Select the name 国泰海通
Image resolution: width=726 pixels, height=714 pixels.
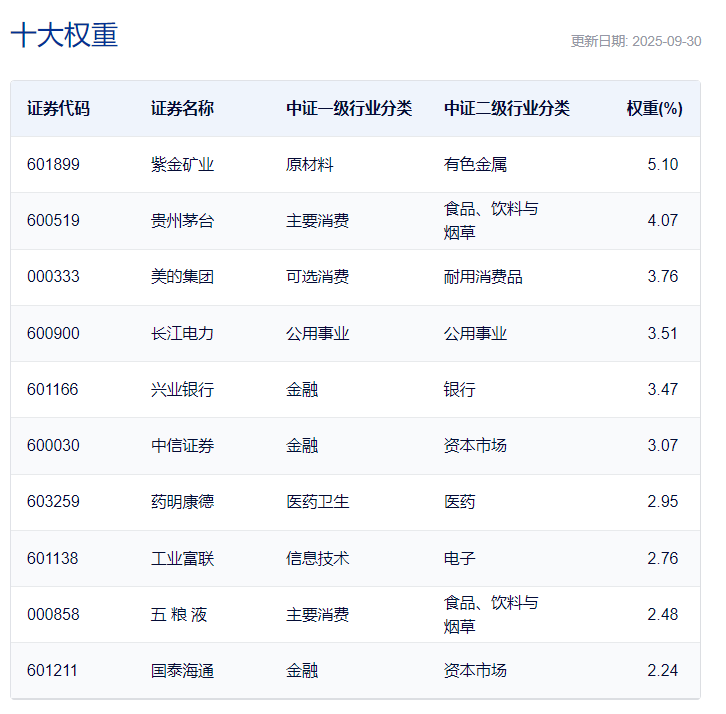[182, 670]
